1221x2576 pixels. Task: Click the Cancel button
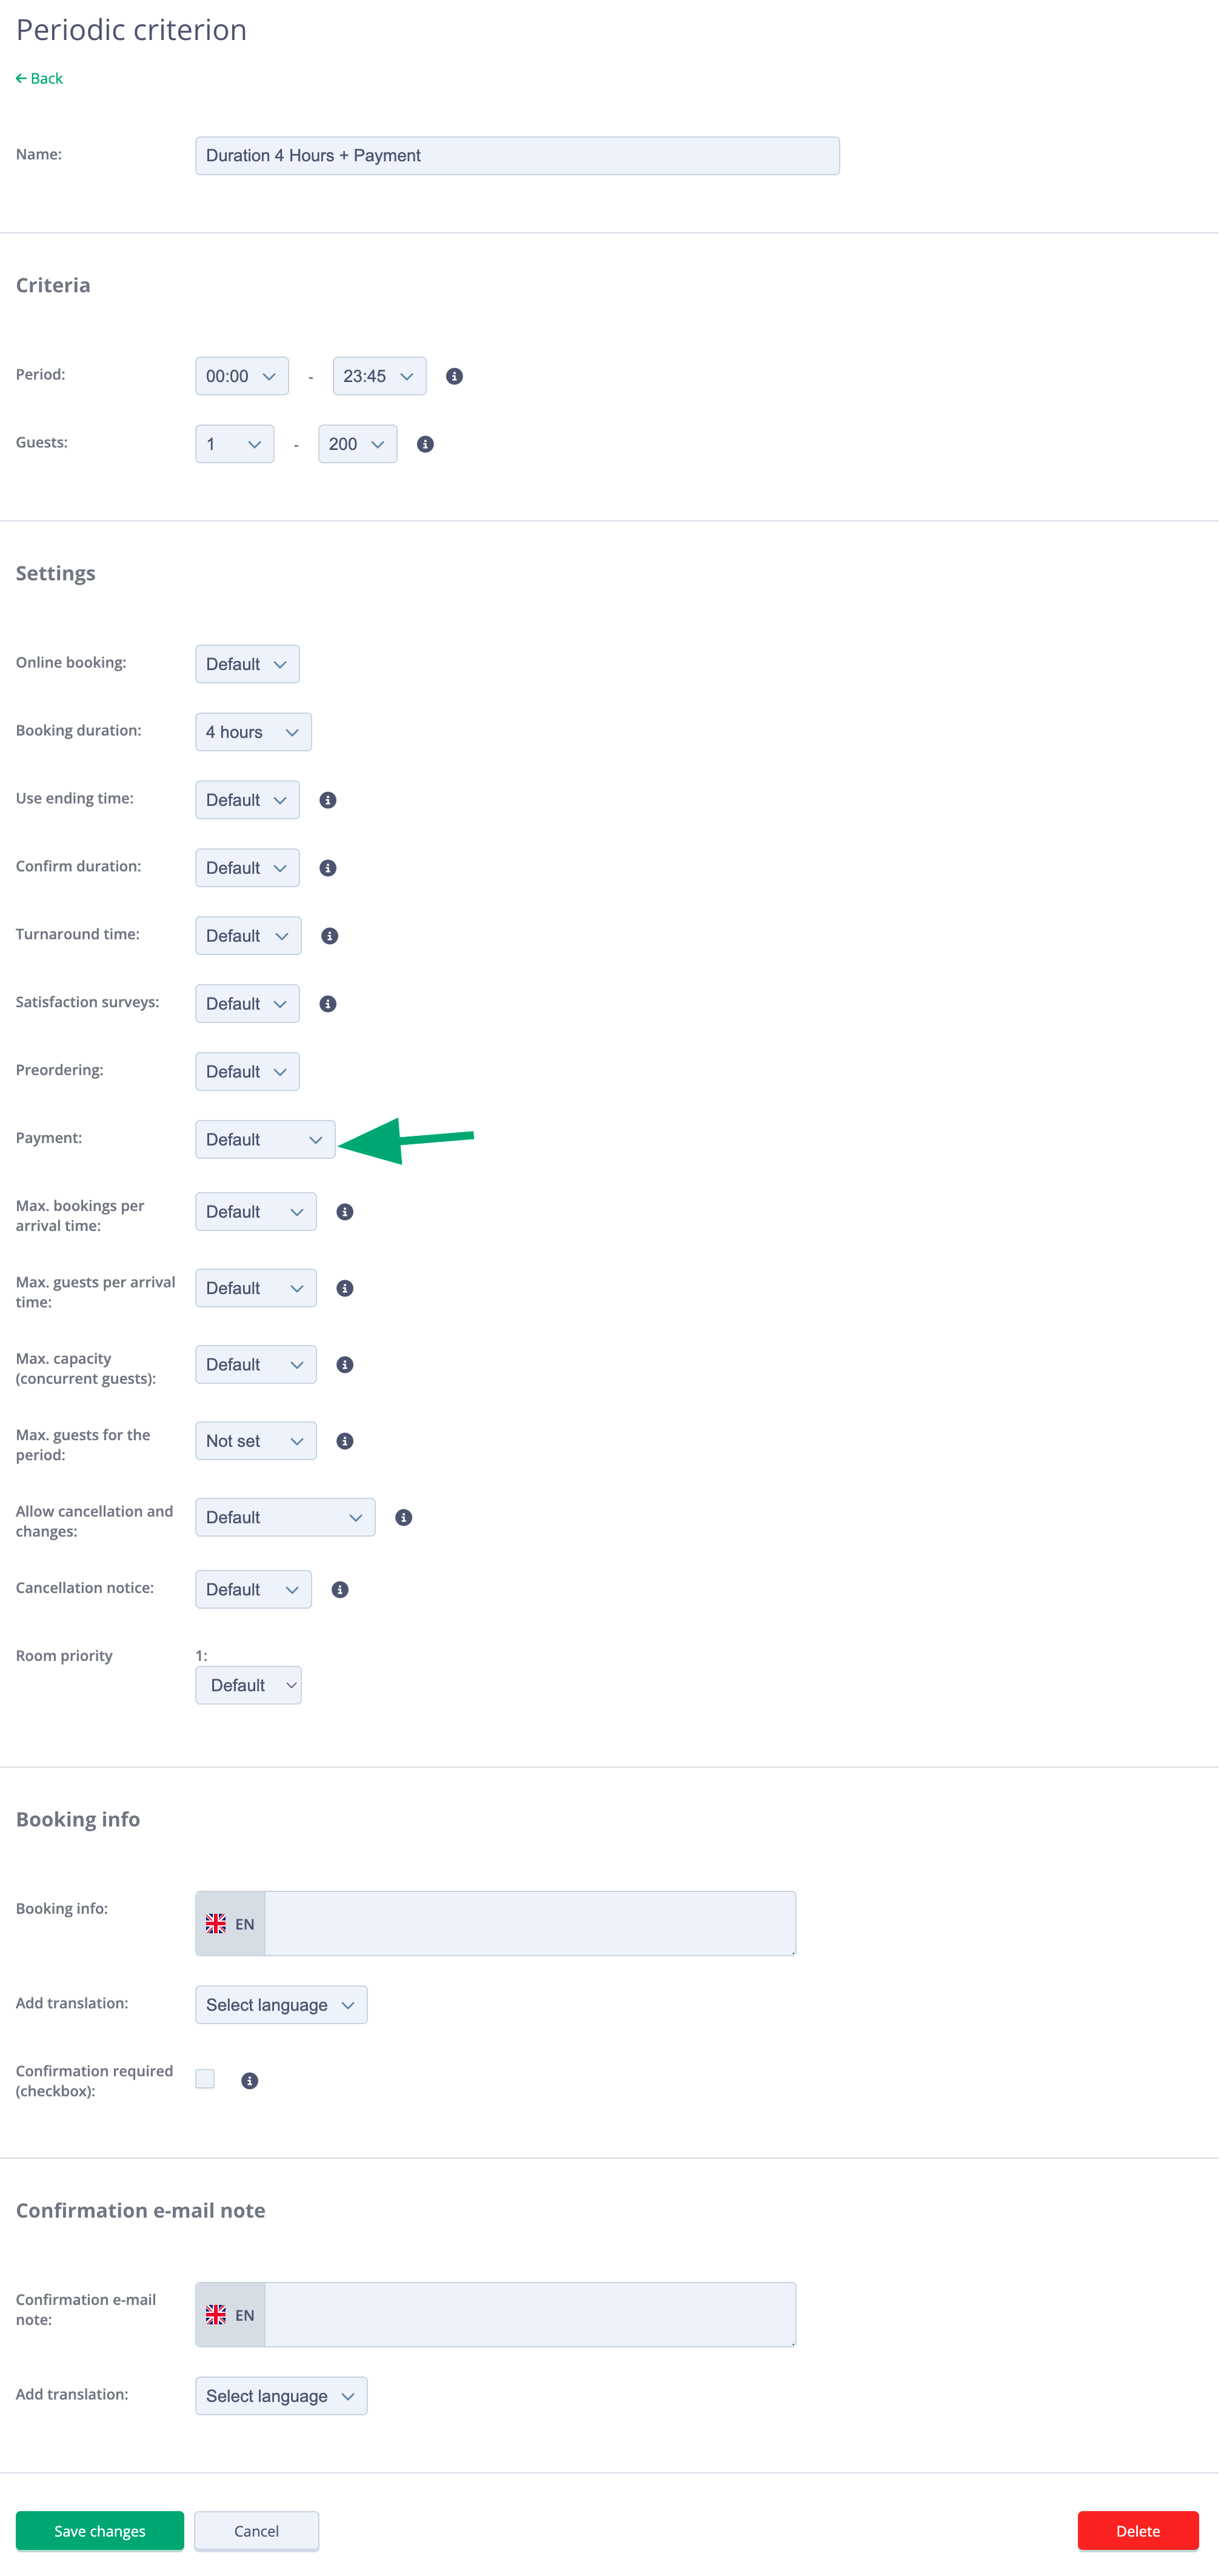[x=256, y=2531]
